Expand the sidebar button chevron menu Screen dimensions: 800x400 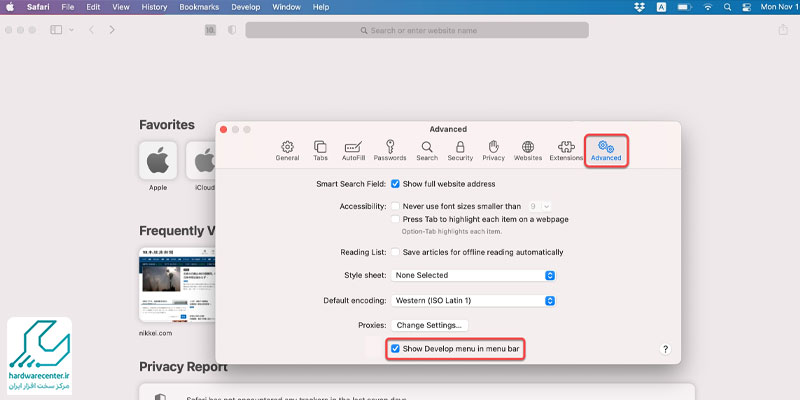pyautogui.click(x=71, y=30)
